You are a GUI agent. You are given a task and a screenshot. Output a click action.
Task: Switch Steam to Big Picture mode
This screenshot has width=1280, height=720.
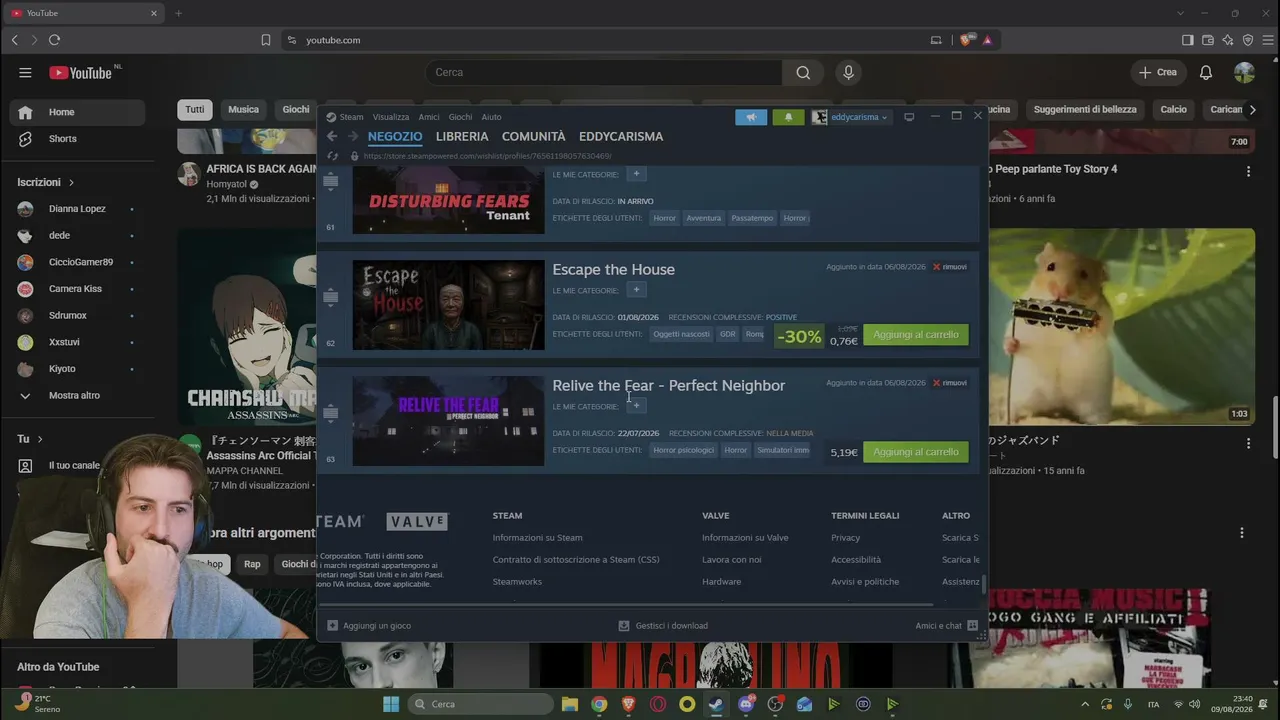coord(909,117)
